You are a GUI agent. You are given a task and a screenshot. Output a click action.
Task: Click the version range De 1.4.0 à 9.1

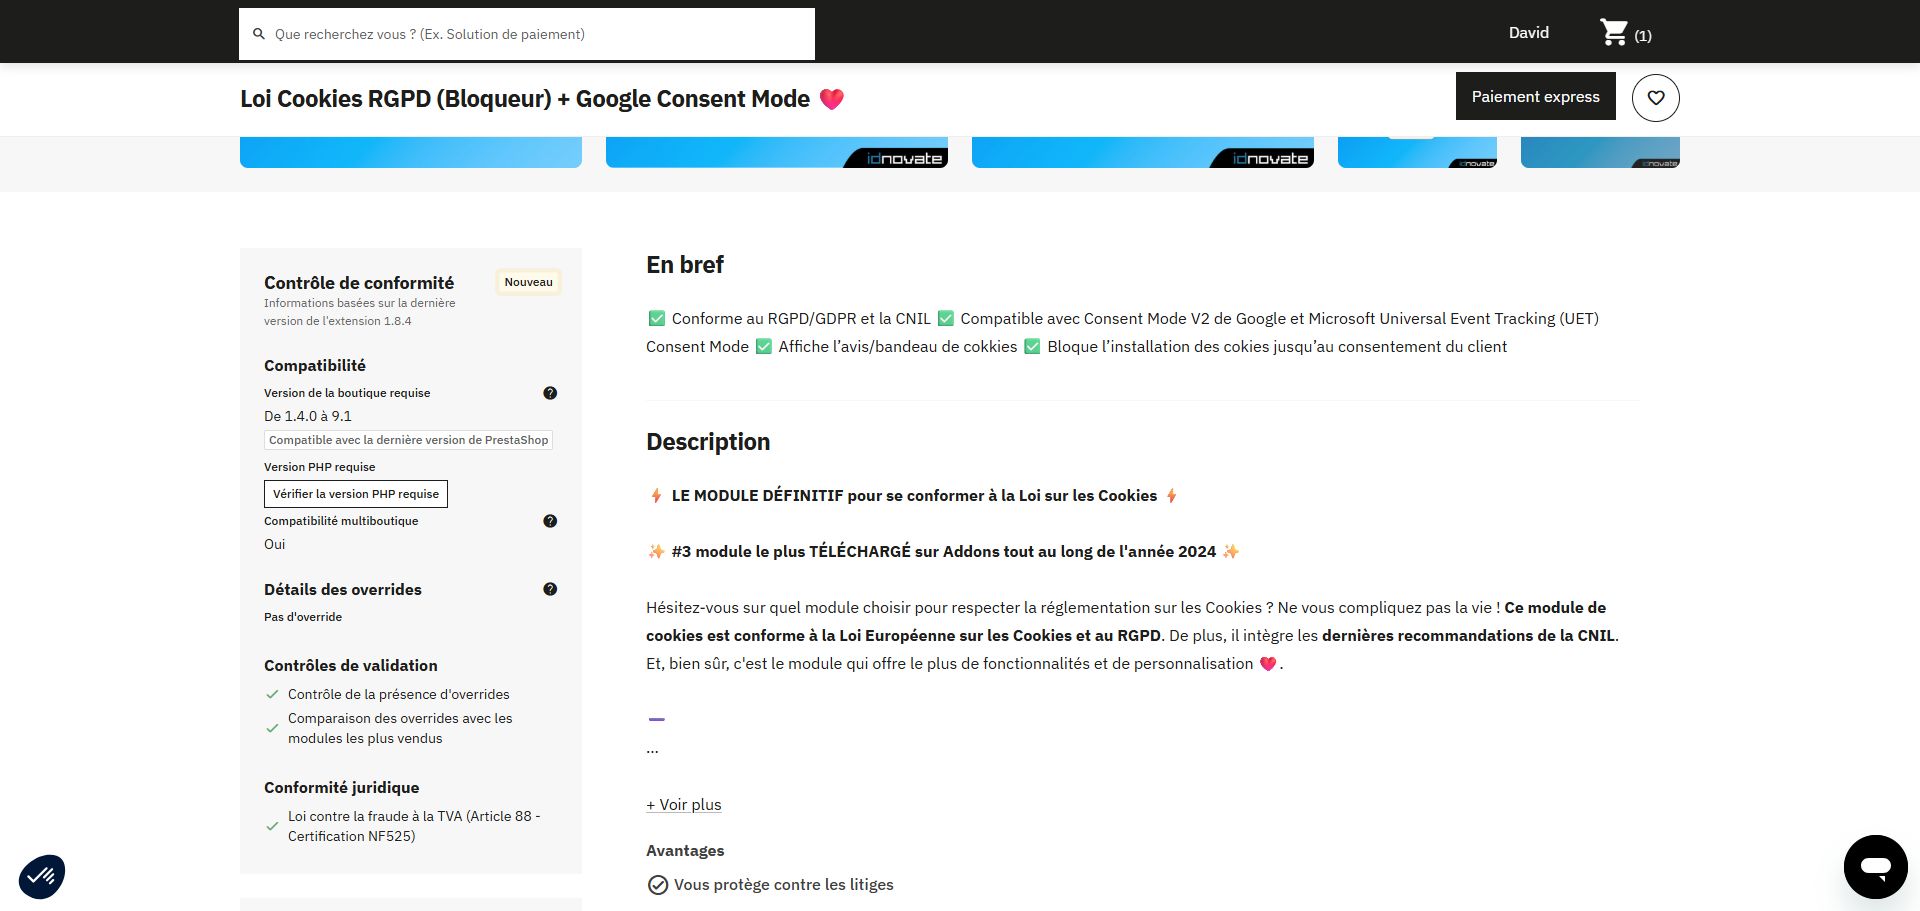click(x=308, y=416)
